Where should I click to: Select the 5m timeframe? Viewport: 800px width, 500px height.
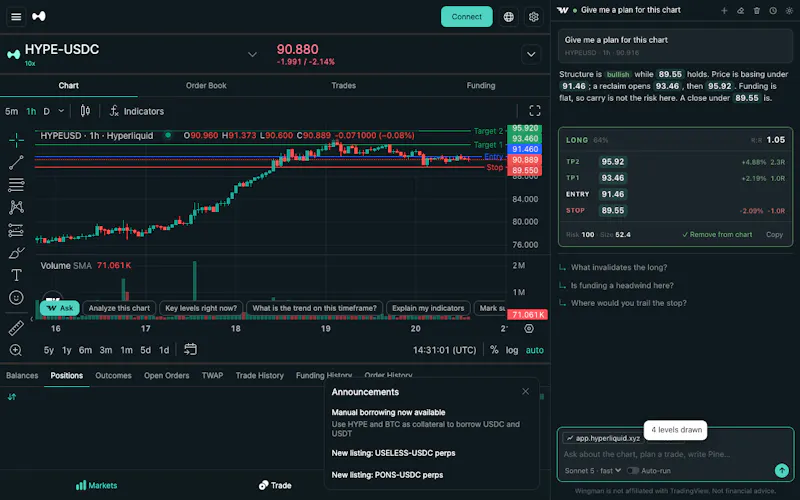click(x=11, y=111)
